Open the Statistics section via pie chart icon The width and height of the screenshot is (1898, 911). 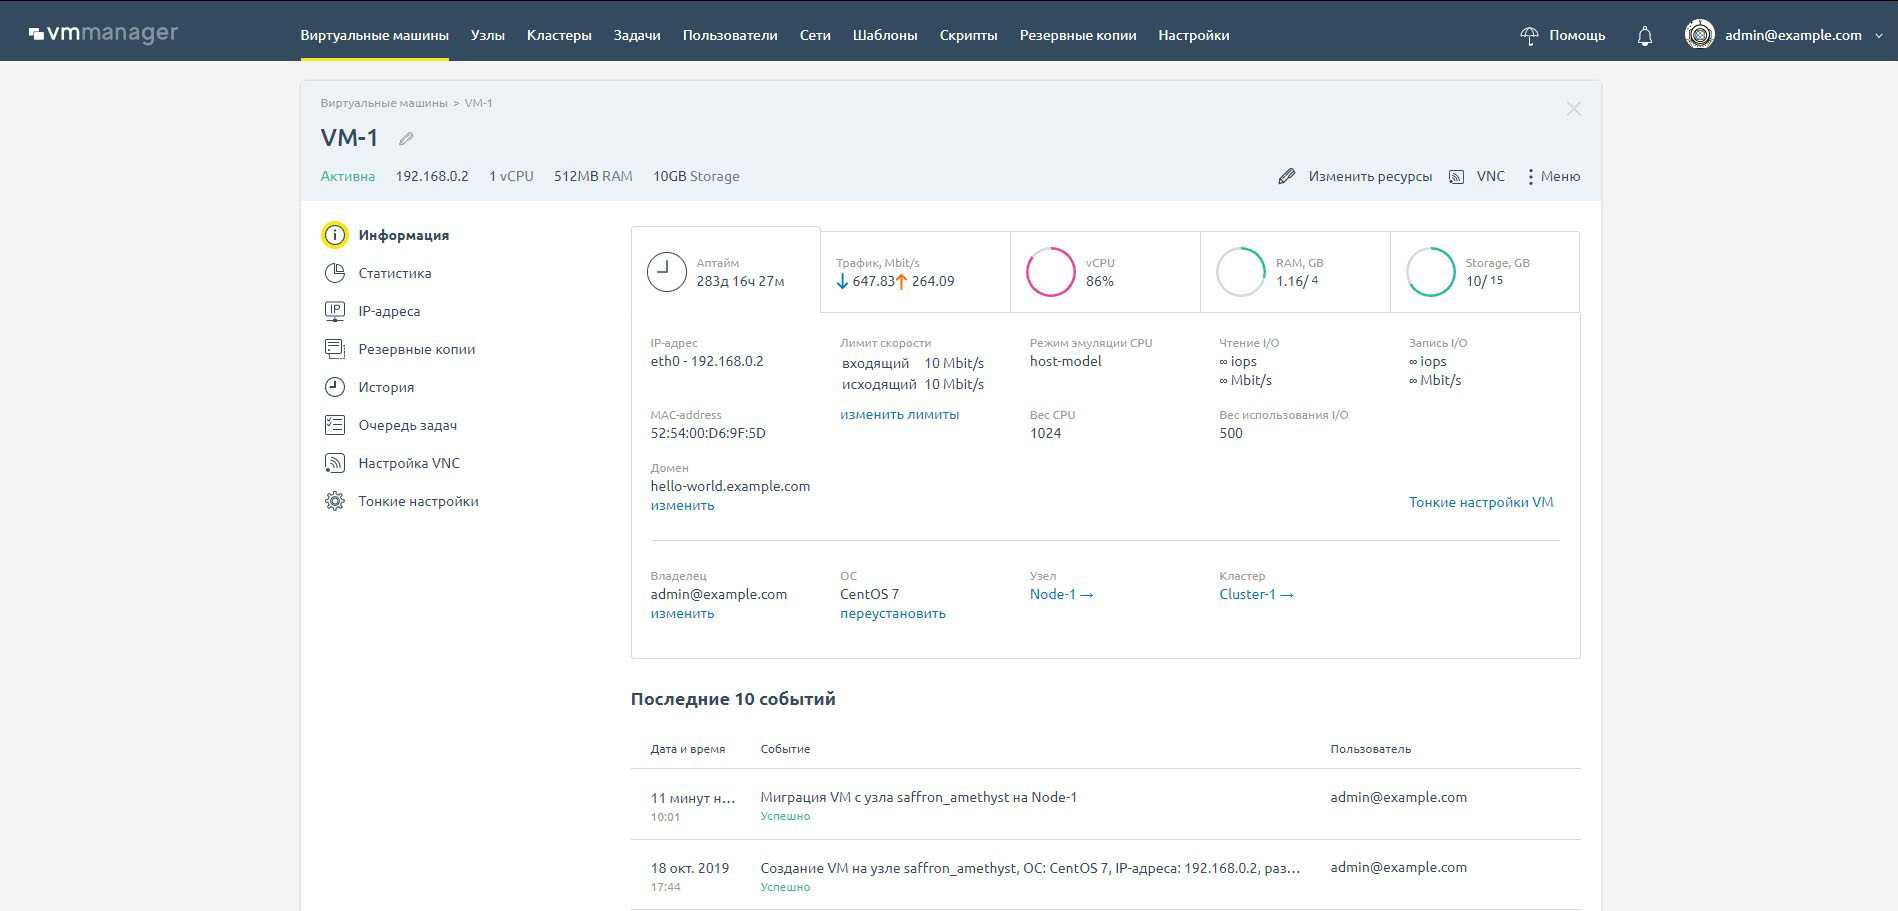335,273
